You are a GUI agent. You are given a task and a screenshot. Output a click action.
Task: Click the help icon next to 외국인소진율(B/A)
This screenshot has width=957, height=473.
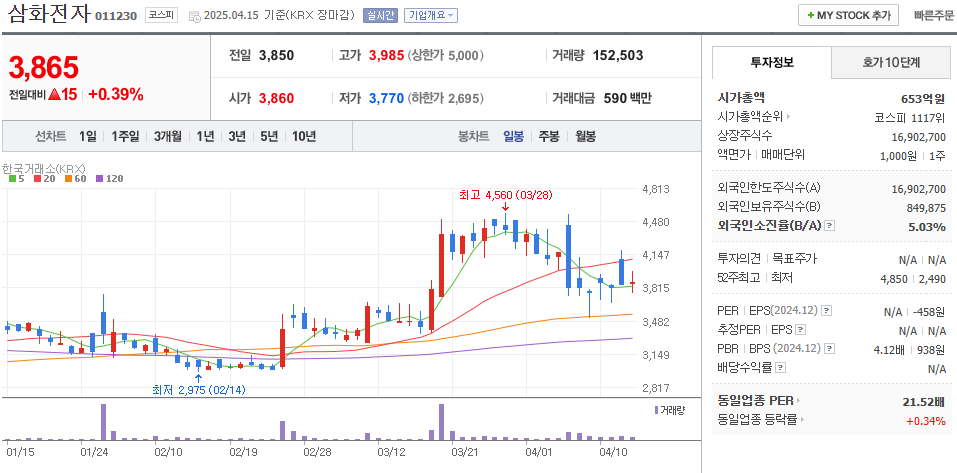point(829,226)
